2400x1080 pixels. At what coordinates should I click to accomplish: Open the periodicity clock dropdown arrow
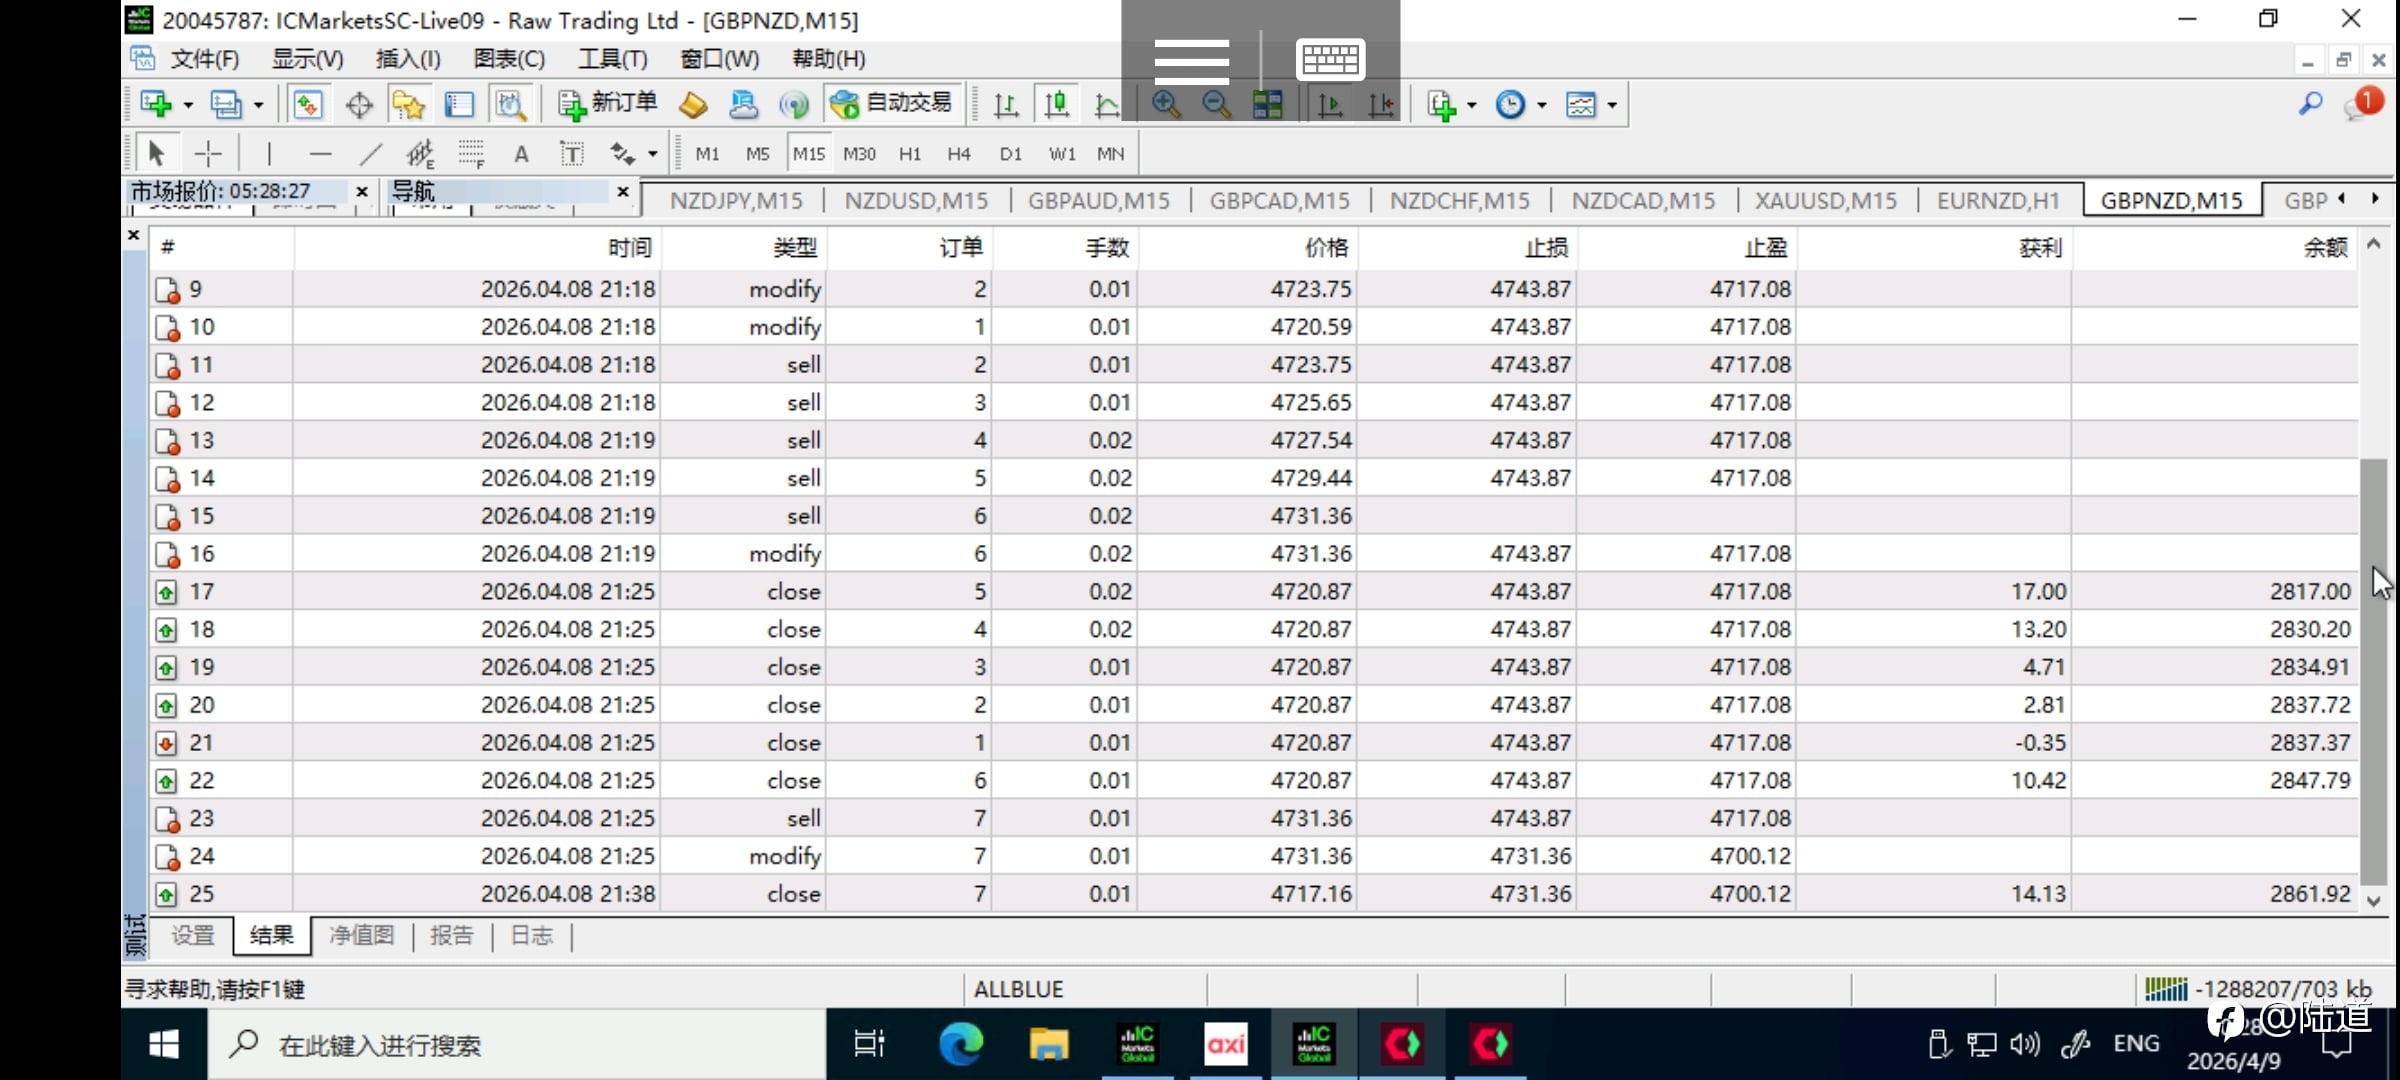(1541, 105)
